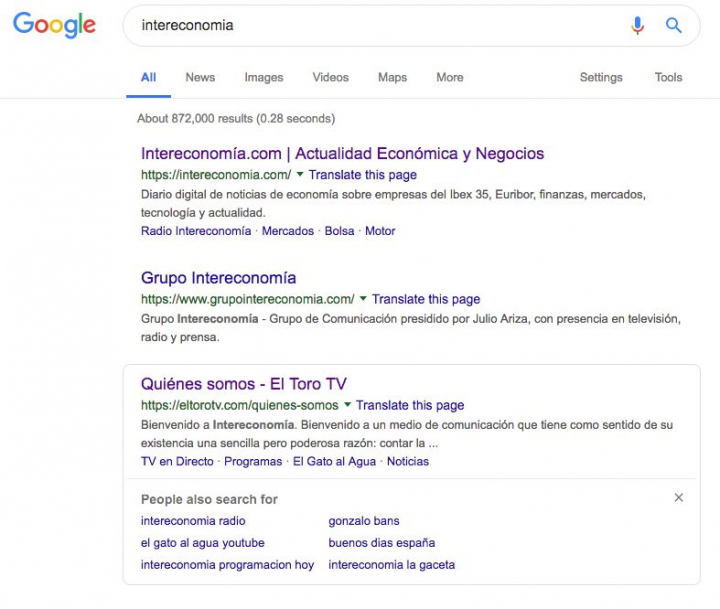The width and height of the screenshot is (720, 609).
Task: Open Intereconomía.com Actualidad Económica result
Action: [x=342, y=154]
